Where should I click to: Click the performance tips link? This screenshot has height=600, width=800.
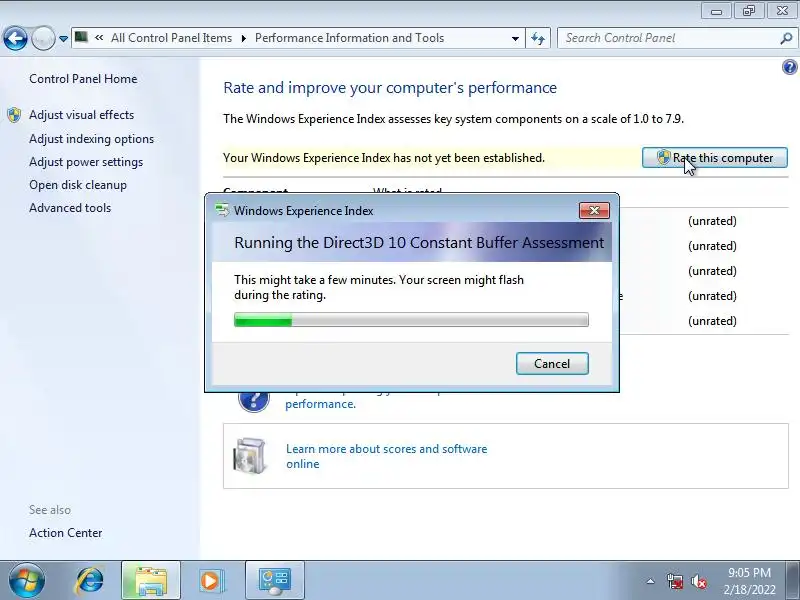(x=320, y=404)
